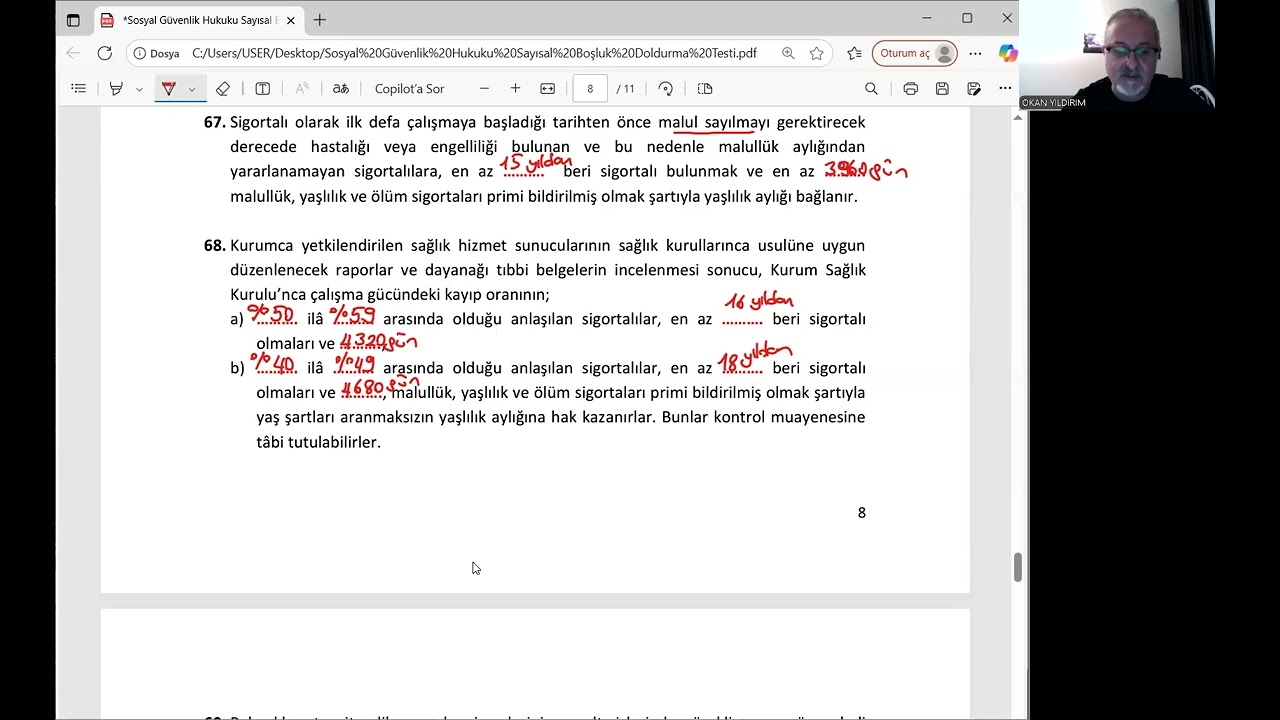The height and width of the screenshot is (720, 1280).
Task: Click the scrollbar up arrow
Action: tap(1018, 117)
